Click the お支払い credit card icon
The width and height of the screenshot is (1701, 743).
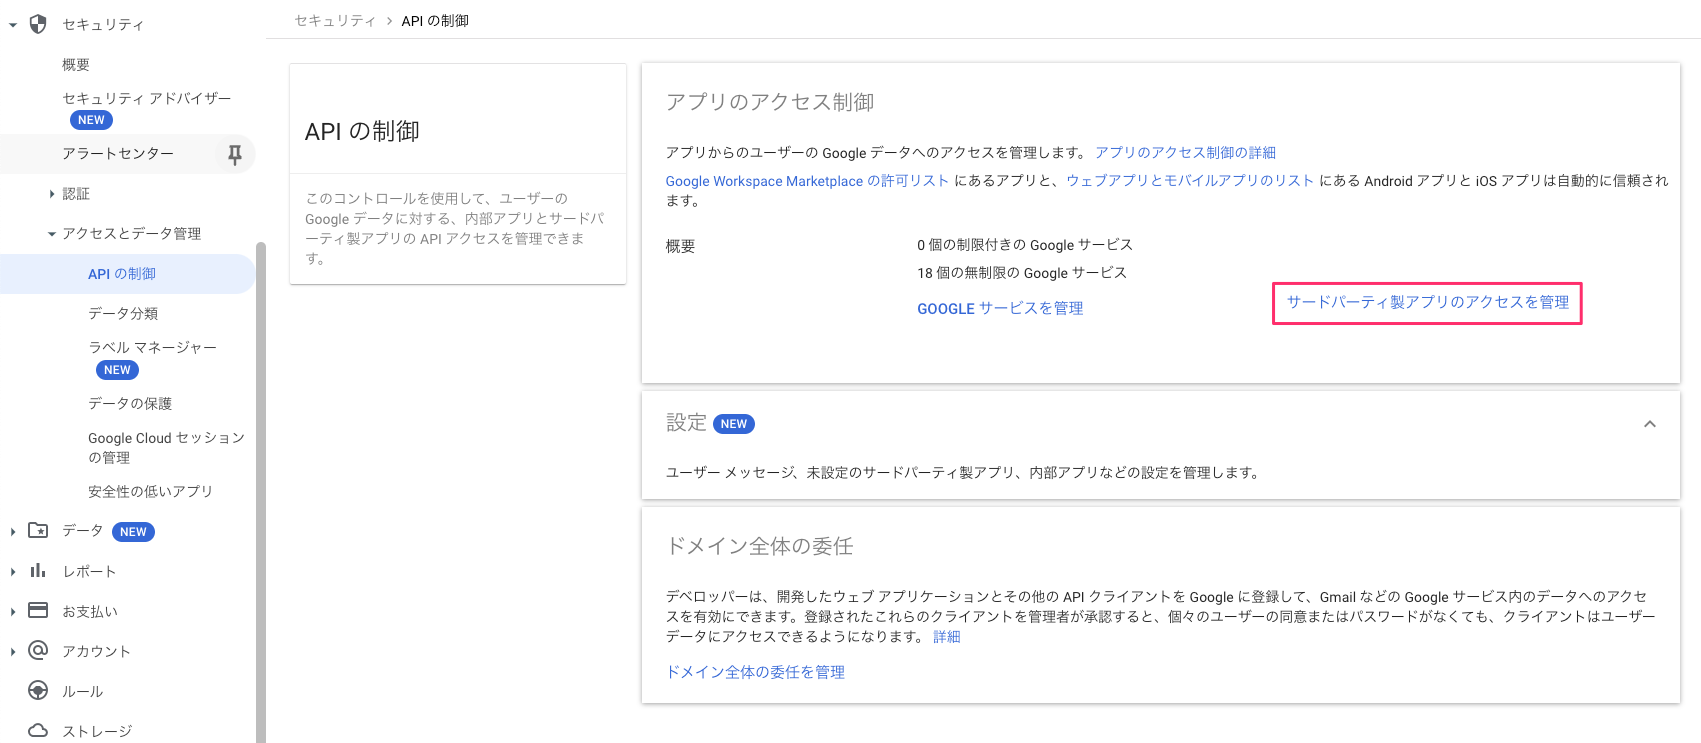(x=38, y=611)
